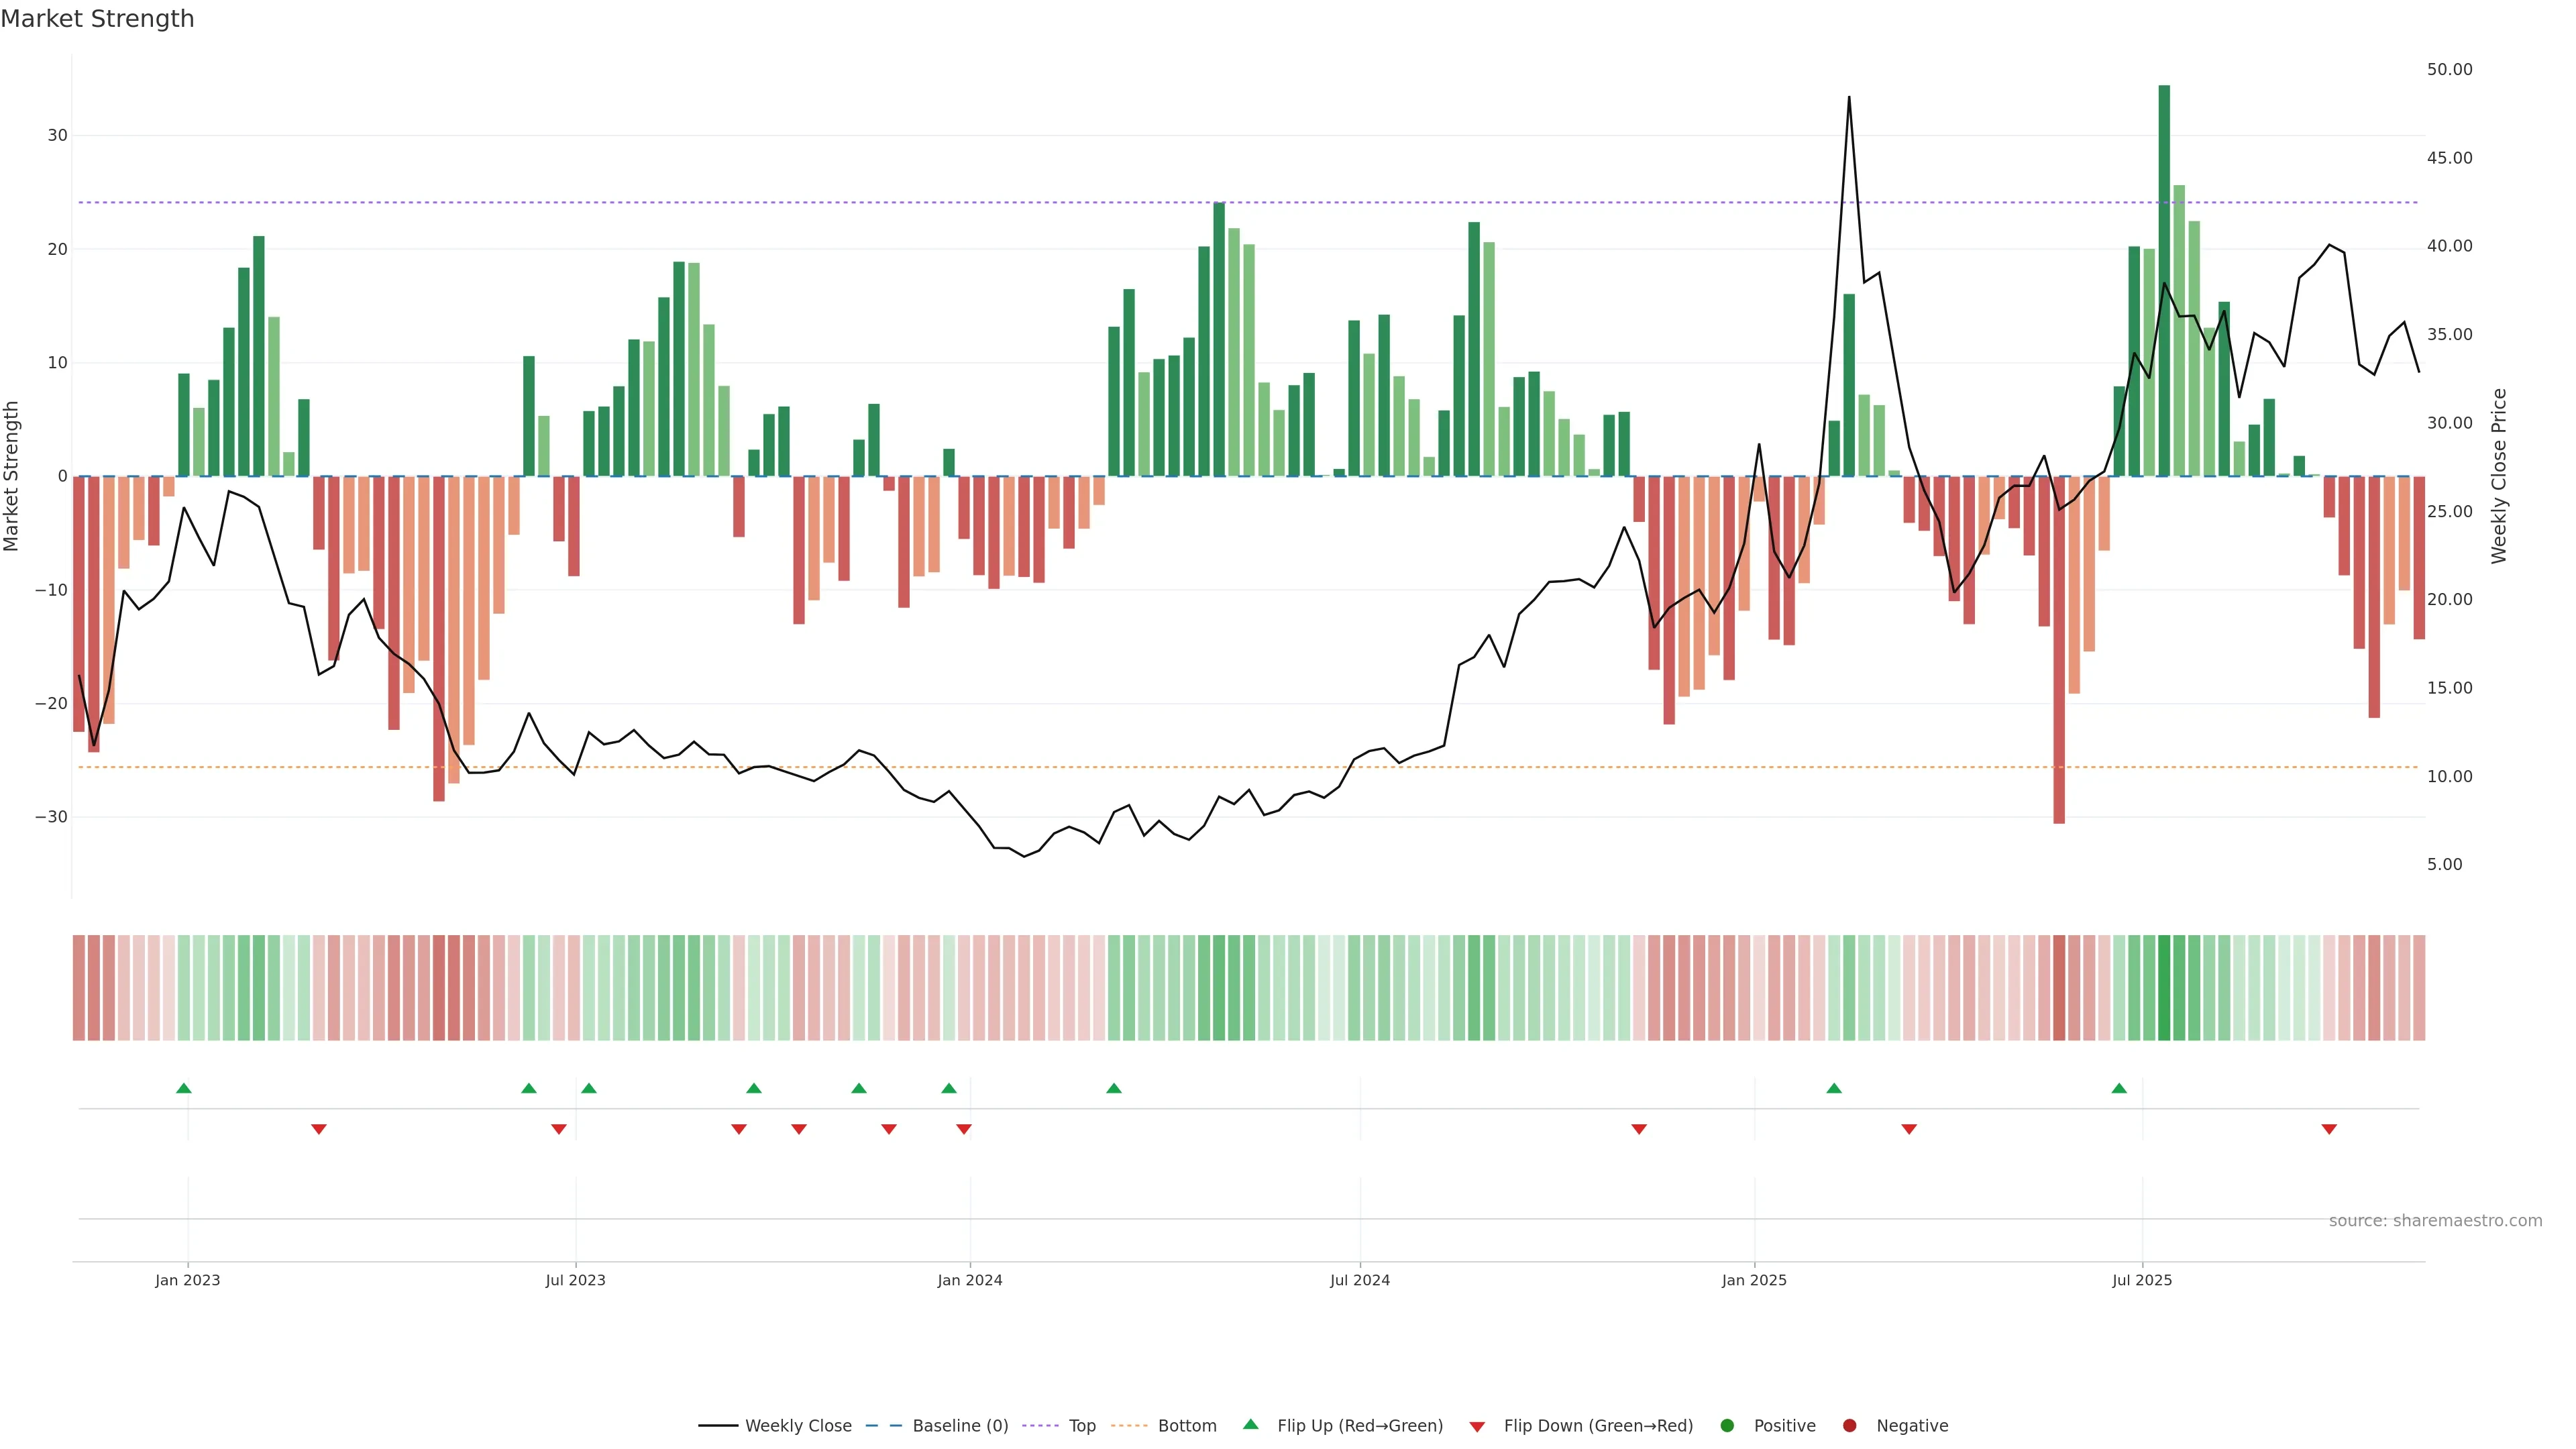The height and width of the screenshot is (1449, 2576).
Task: Click the green Positive circle legend icon
Action: pyautogui.click(x=1727, y=1425)
